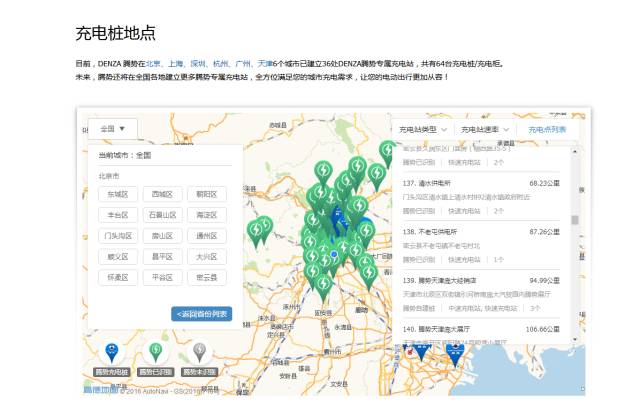
Task: Click the 94.99公里 distance value
Action: pyautogui.click(x=544, y=280)
